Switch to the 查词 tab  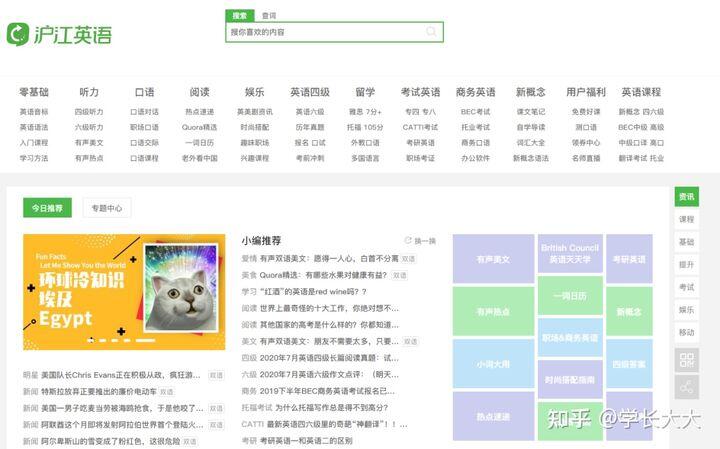pyautogui.click(x=269, y=16)
